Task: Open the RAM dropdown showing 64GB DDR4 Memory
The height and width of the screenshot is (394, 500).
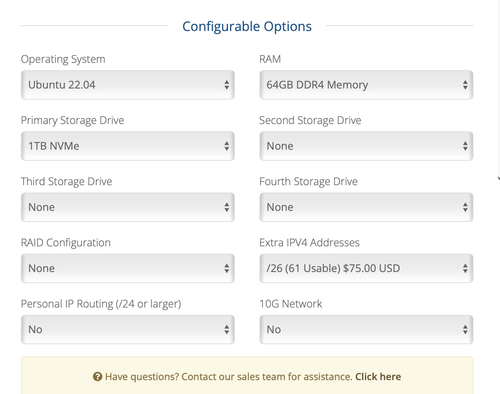Action: (366, 85)
